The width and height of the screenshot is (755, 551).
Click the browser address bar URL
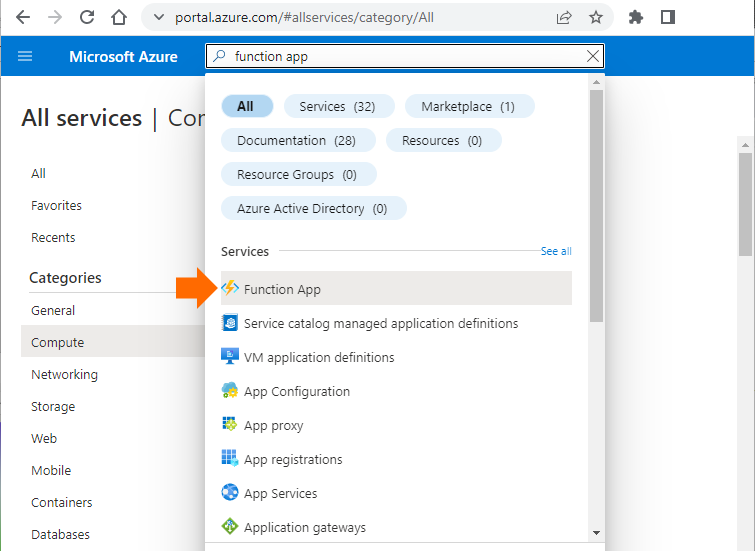point(304,17)
